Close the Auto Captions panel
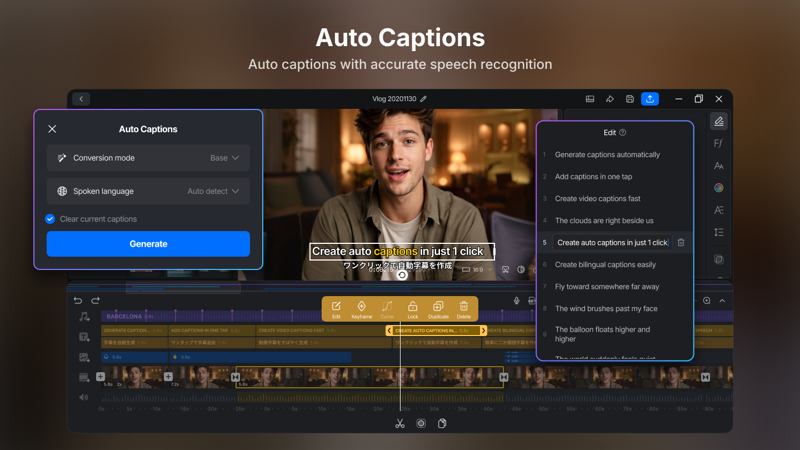This screenshot has height=450, width=800. tap(52, 129)
